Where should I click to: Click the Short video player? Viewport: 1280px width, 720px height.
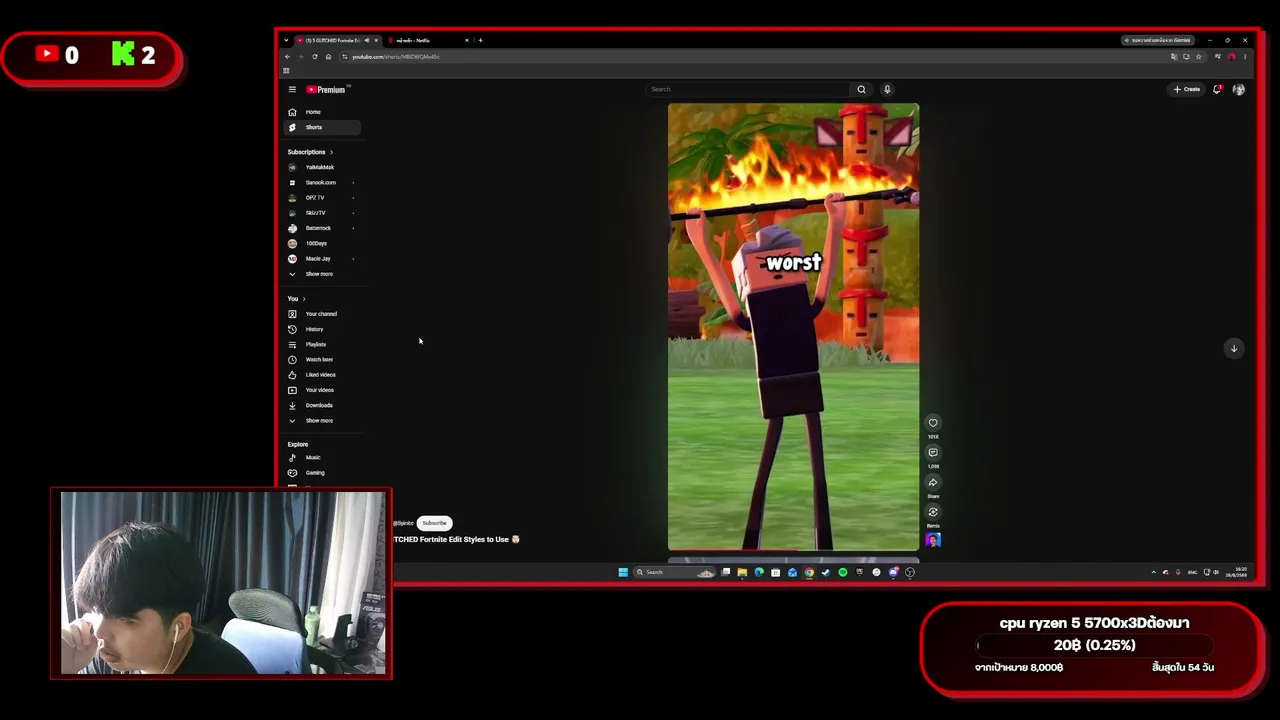[x=793, y=327]
